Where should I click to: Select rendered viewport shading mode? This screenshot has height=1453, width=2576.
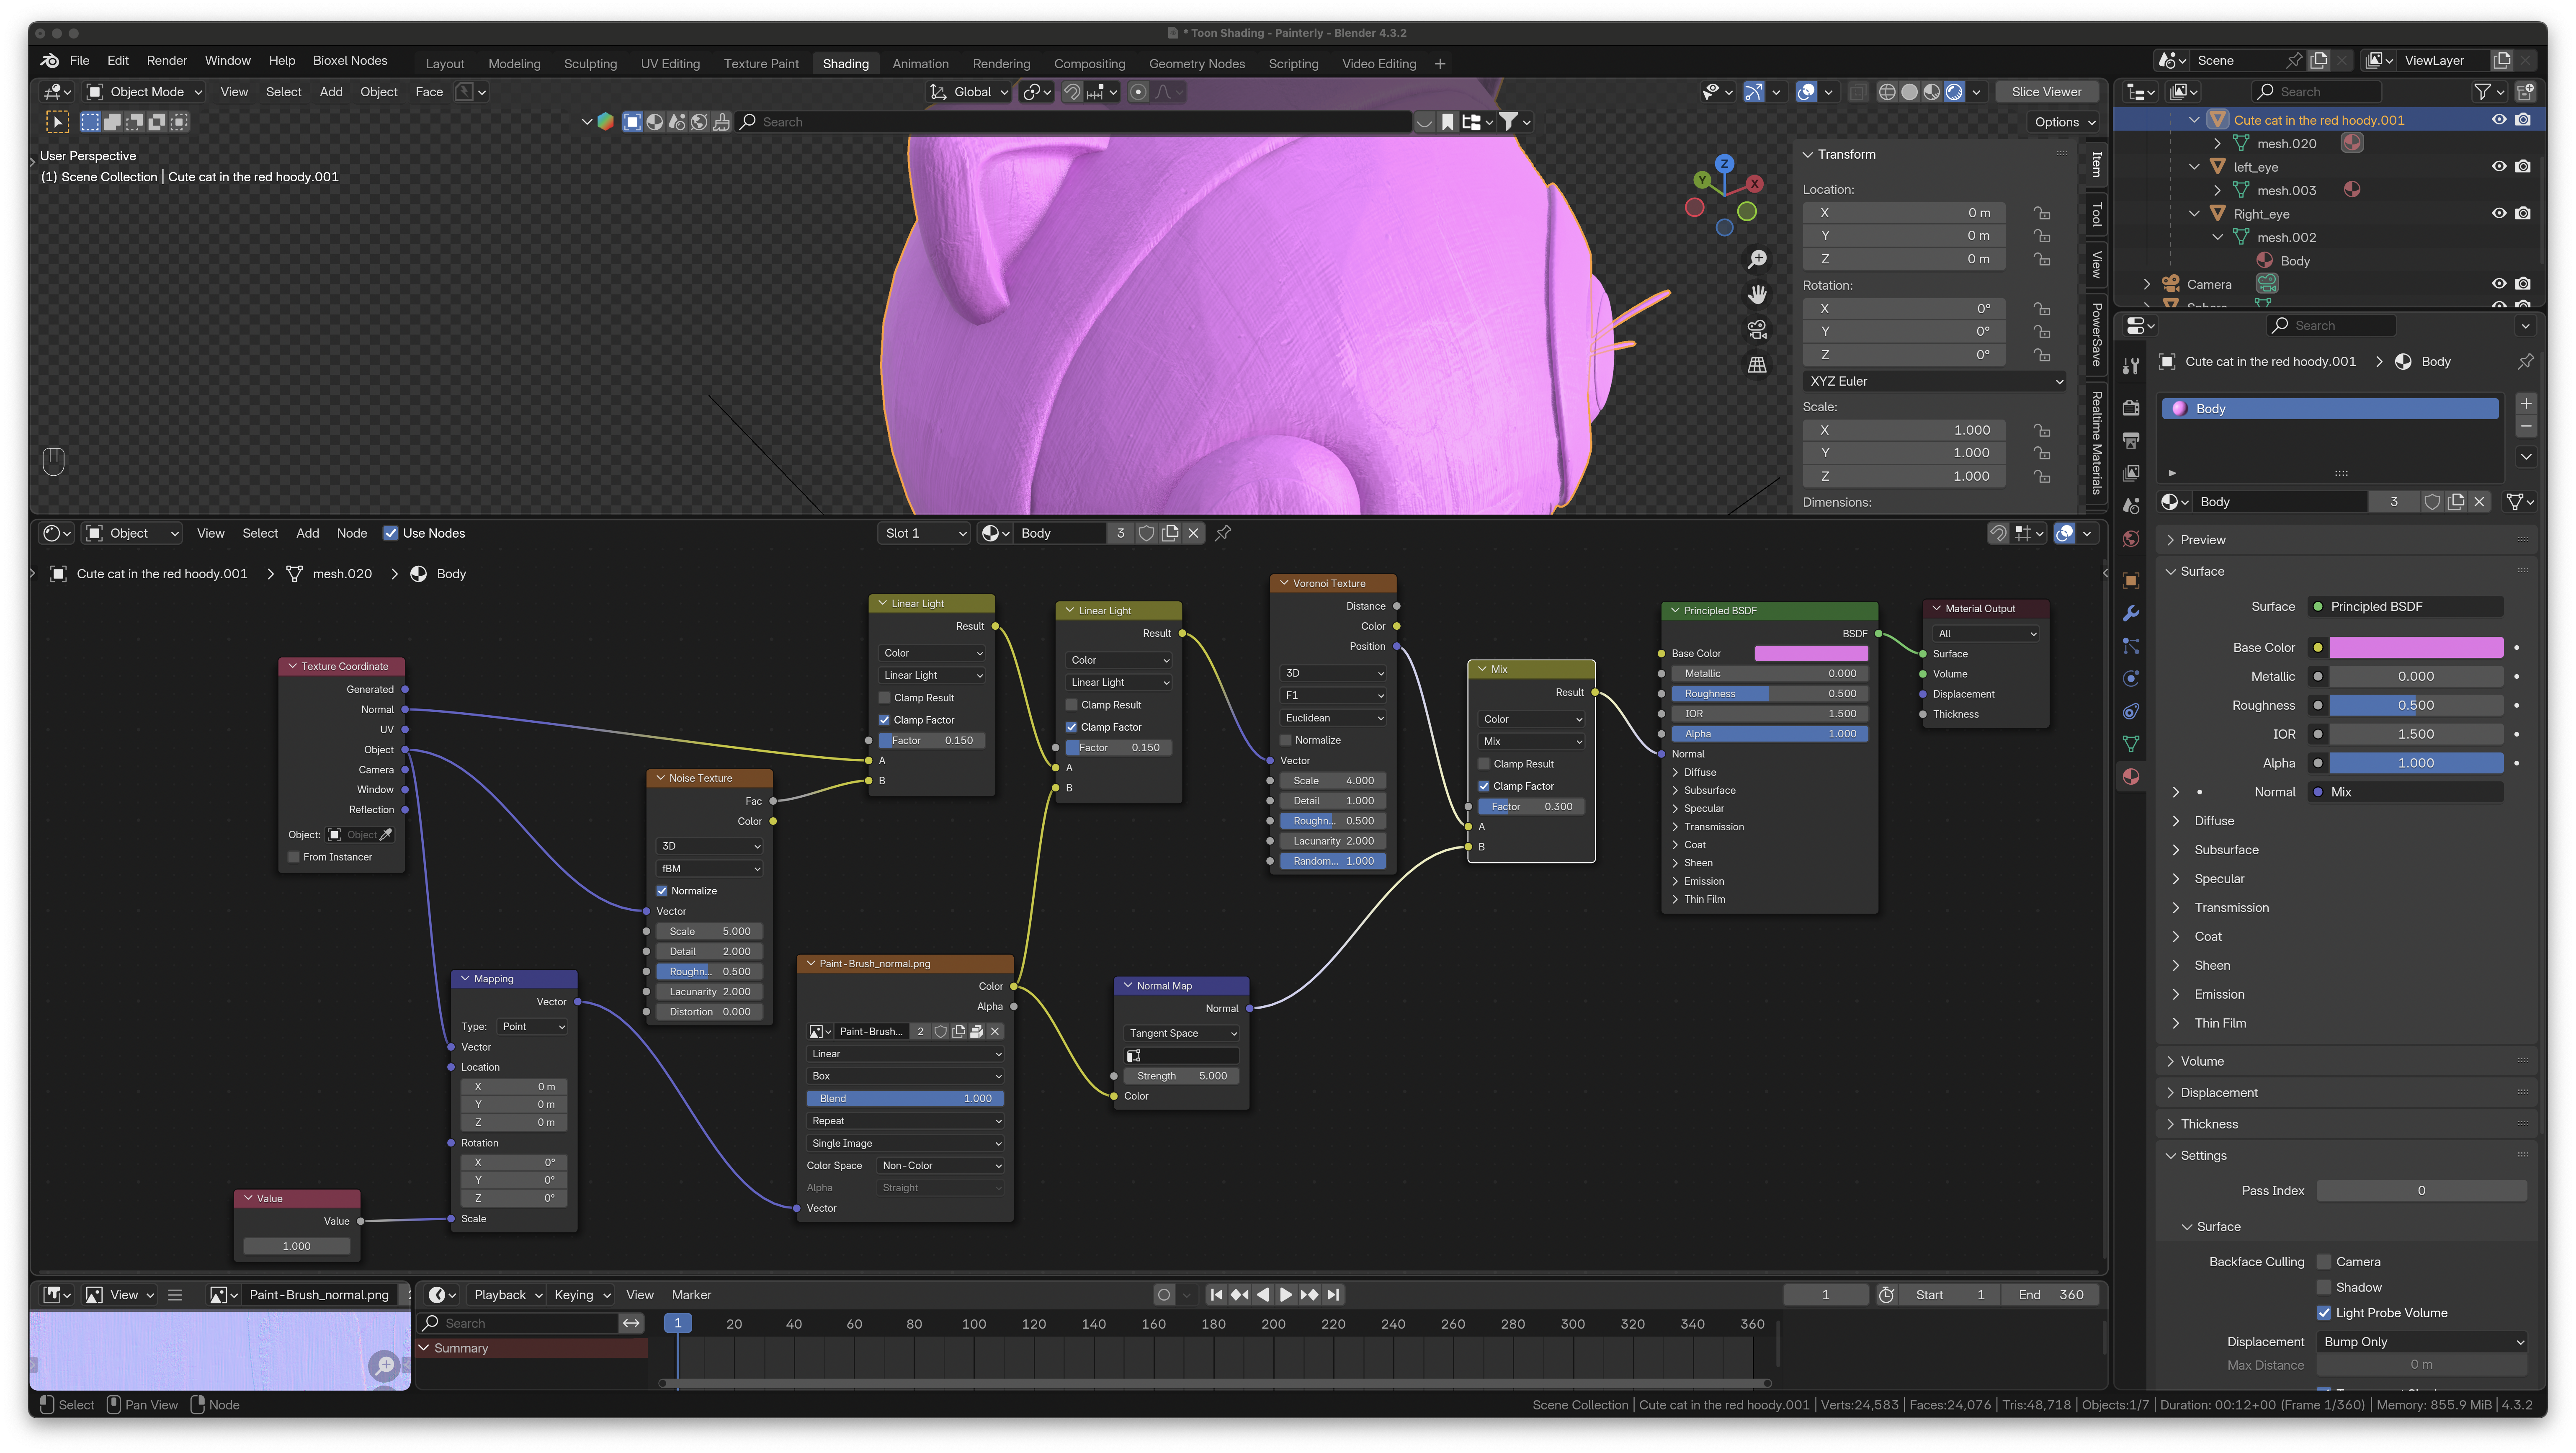pyautogui.click(x=1954, y=92)
